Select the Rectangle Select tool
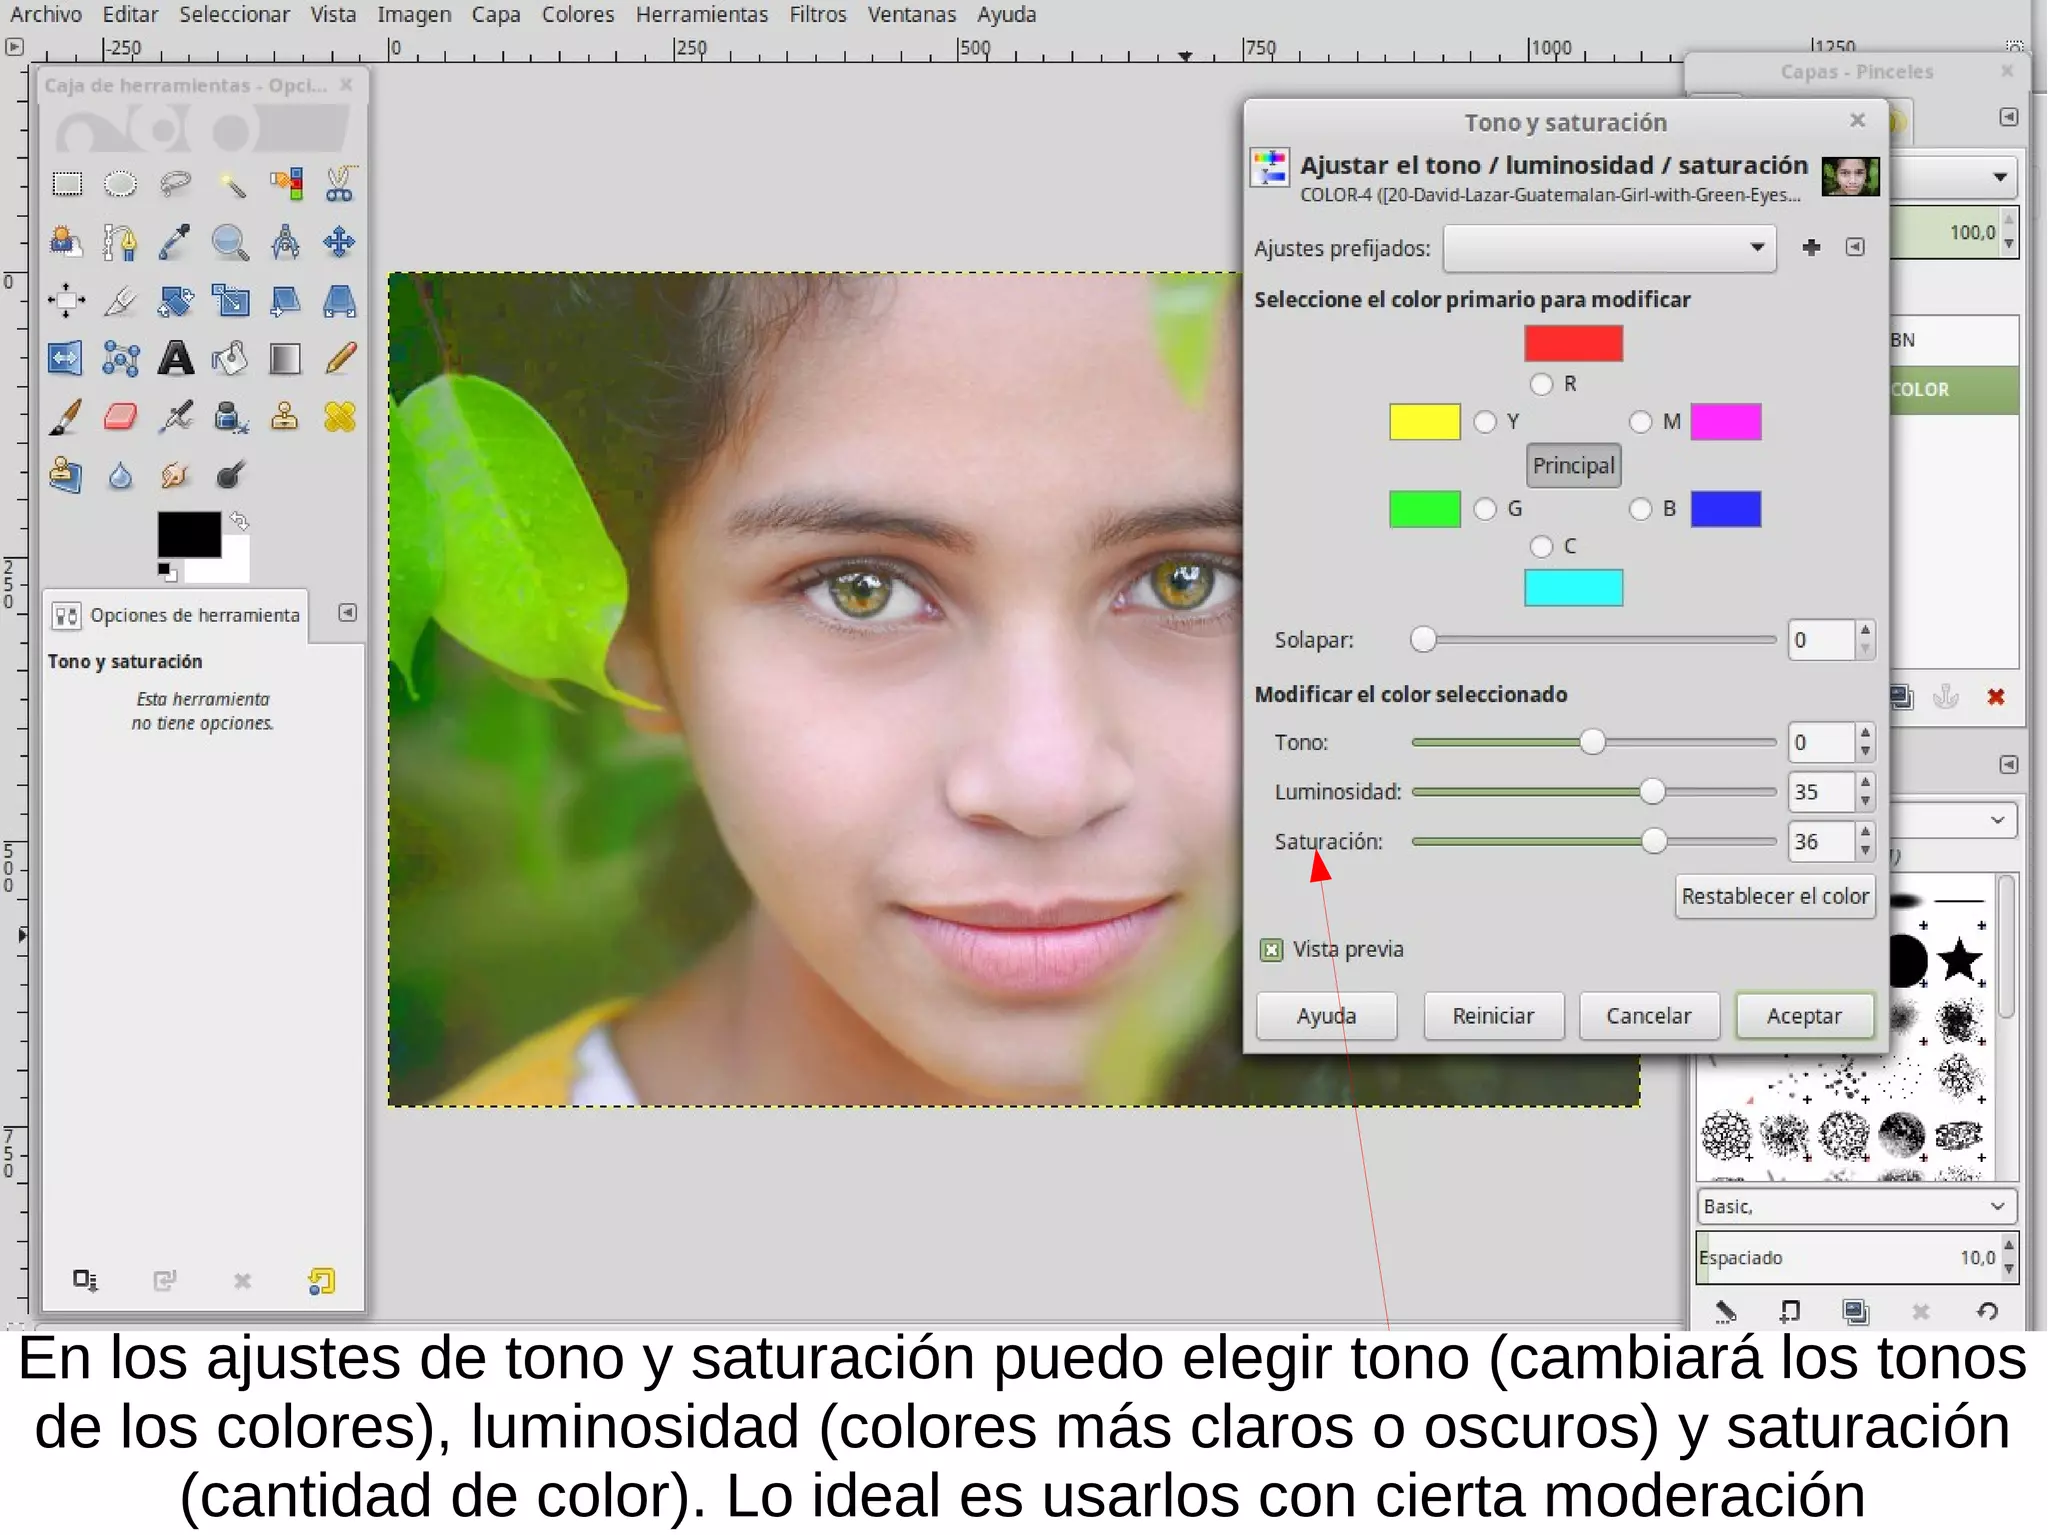Viewport: 2048px width, 1535px height. [x=67, y=184]
